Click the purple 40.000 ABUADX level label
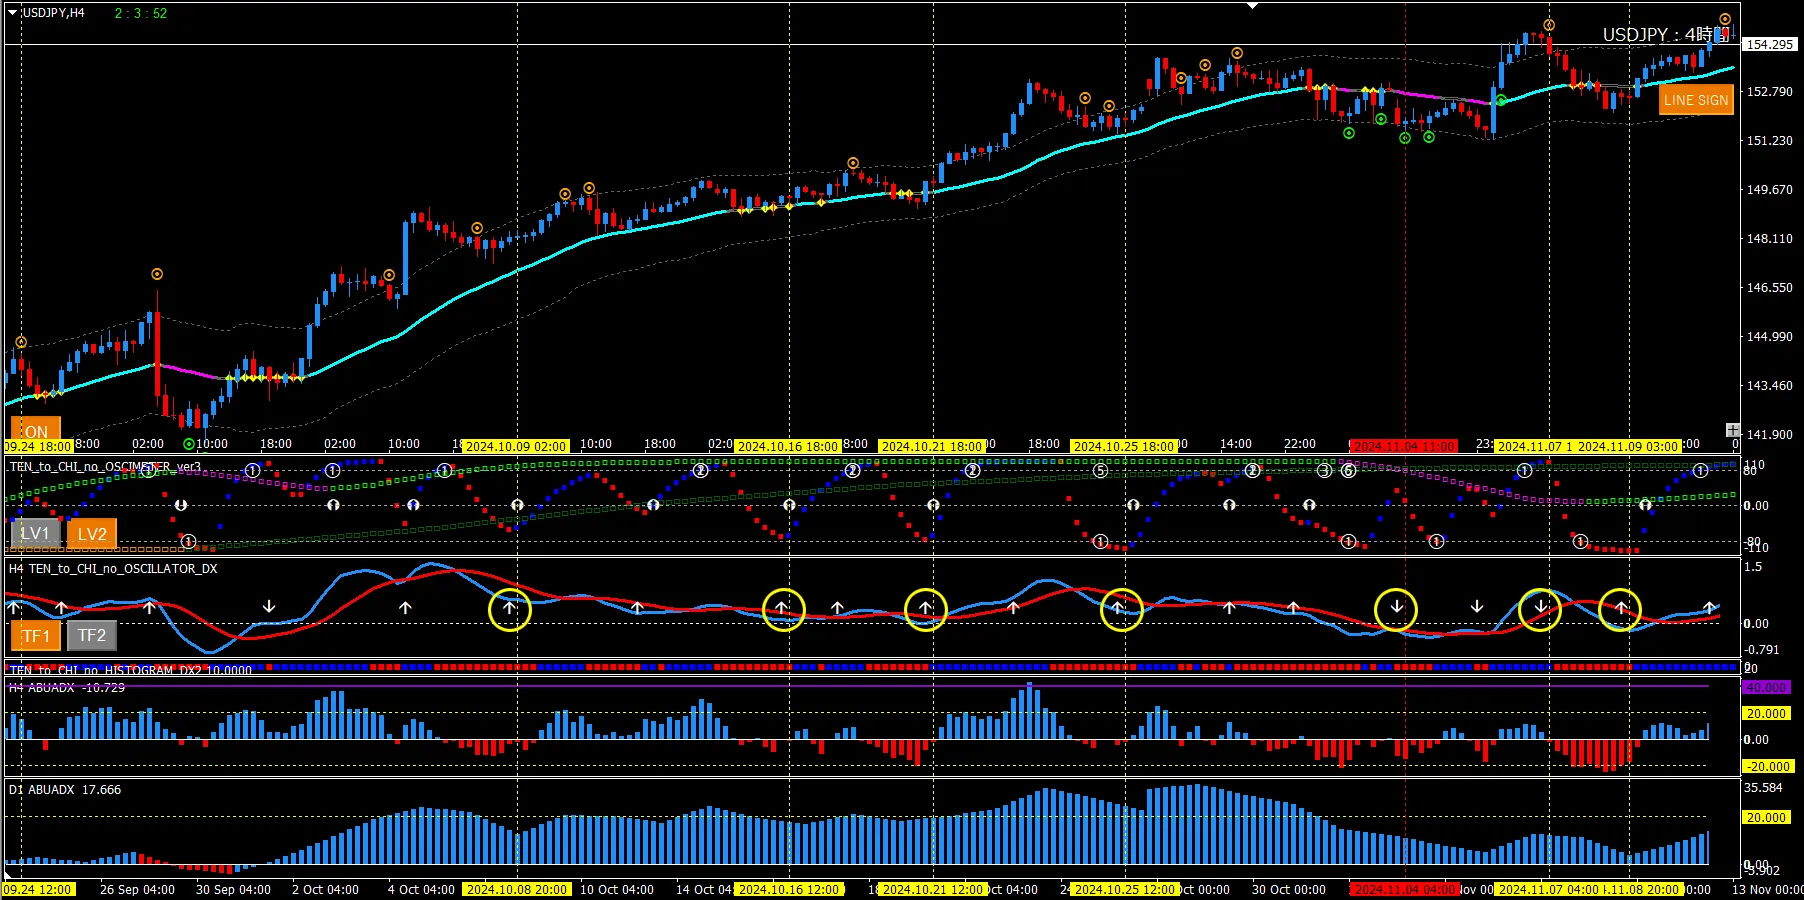Screen dimensions: 1804x900 (x=1766, y=687)
